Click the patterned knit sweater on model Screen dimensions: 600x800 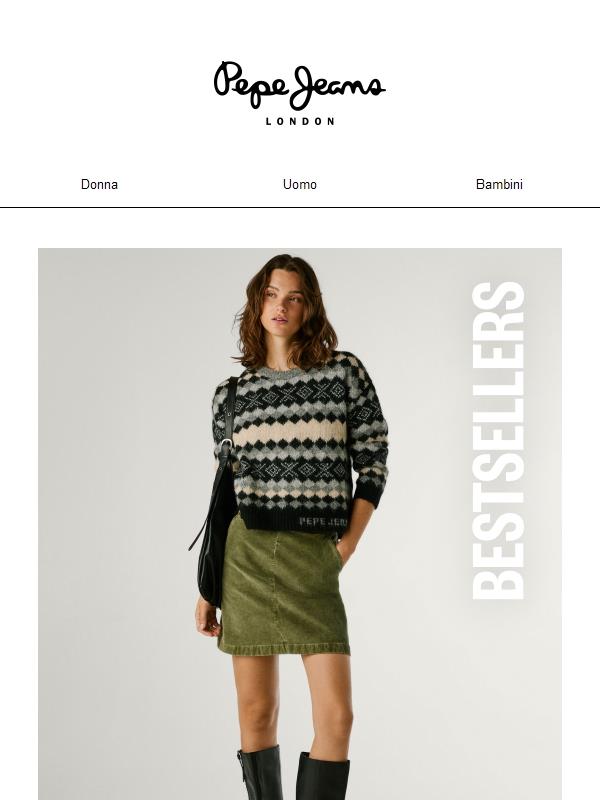pyautogui.click(x=301, y=441)
